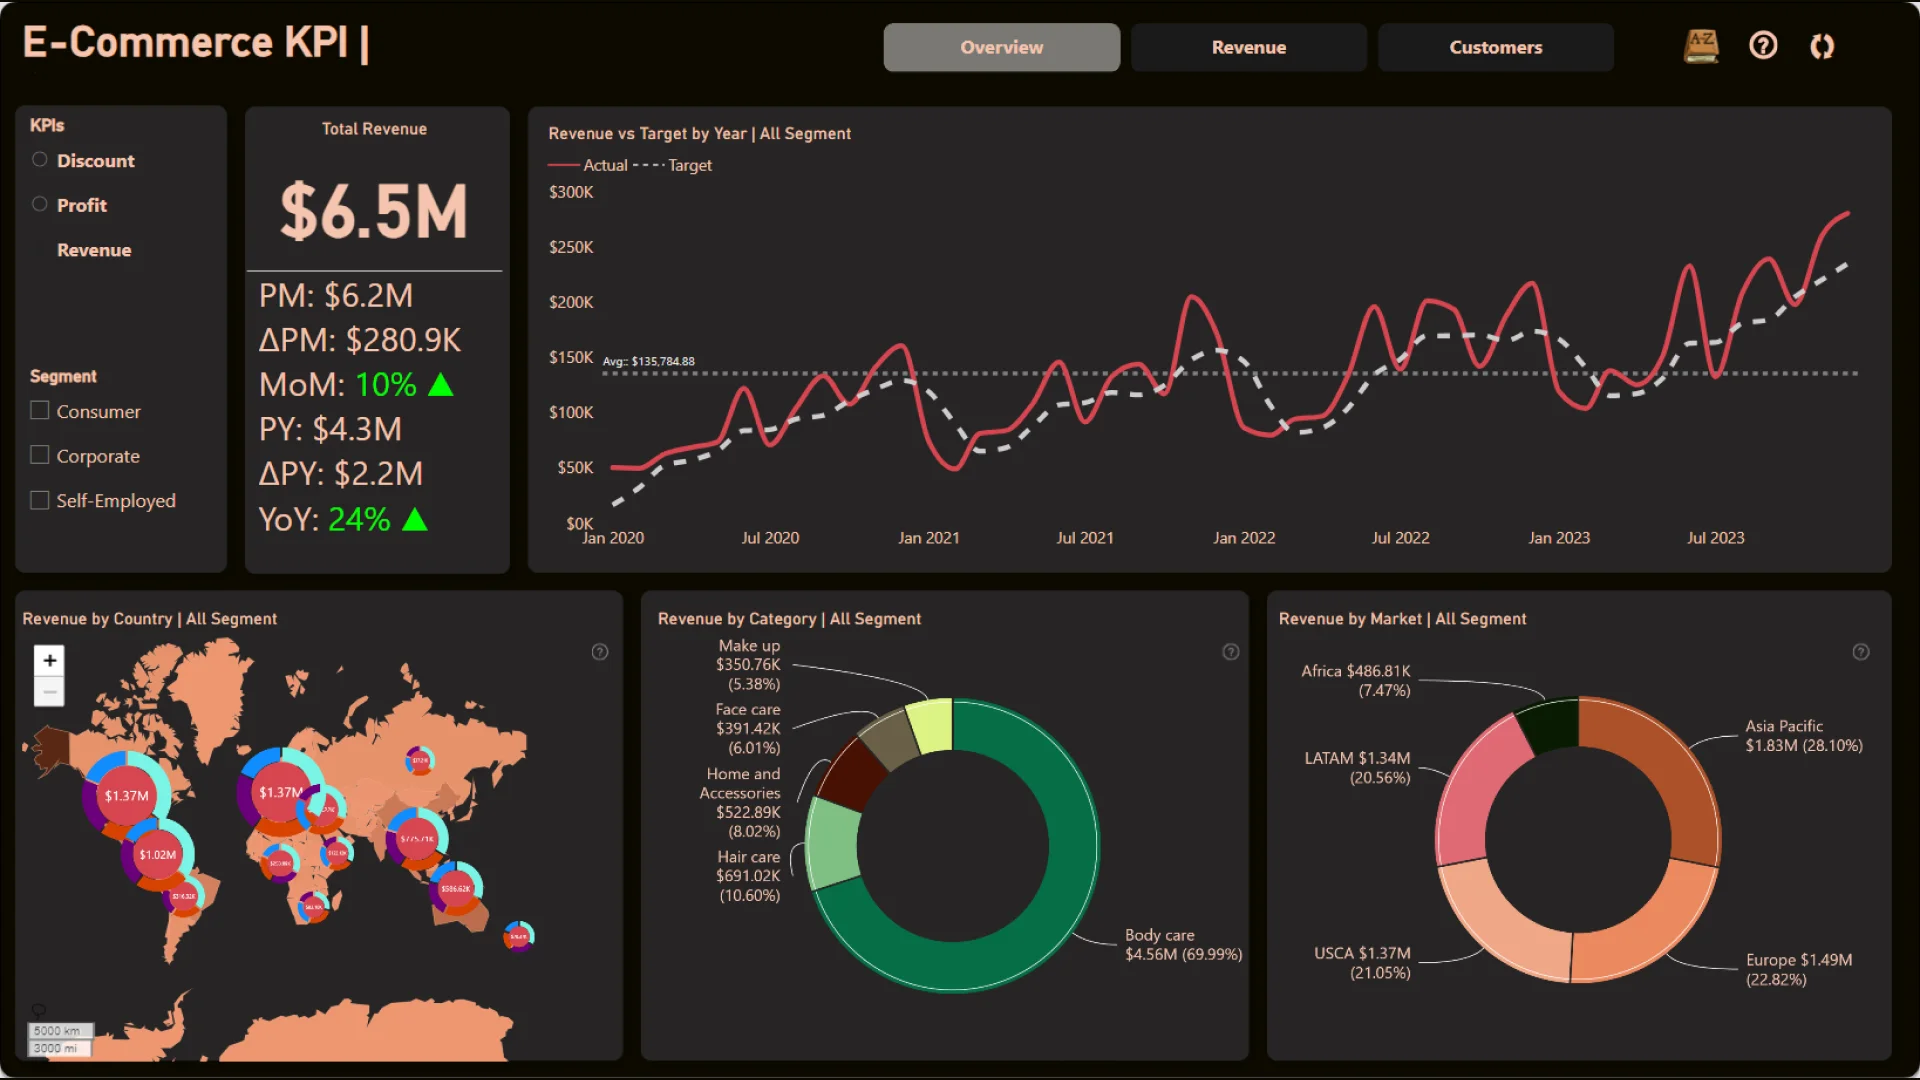The height and width of the screenshot is (1080, 1920).
Task: Click the ΔPM: $280.9K value
Action: tap(360, 340)
